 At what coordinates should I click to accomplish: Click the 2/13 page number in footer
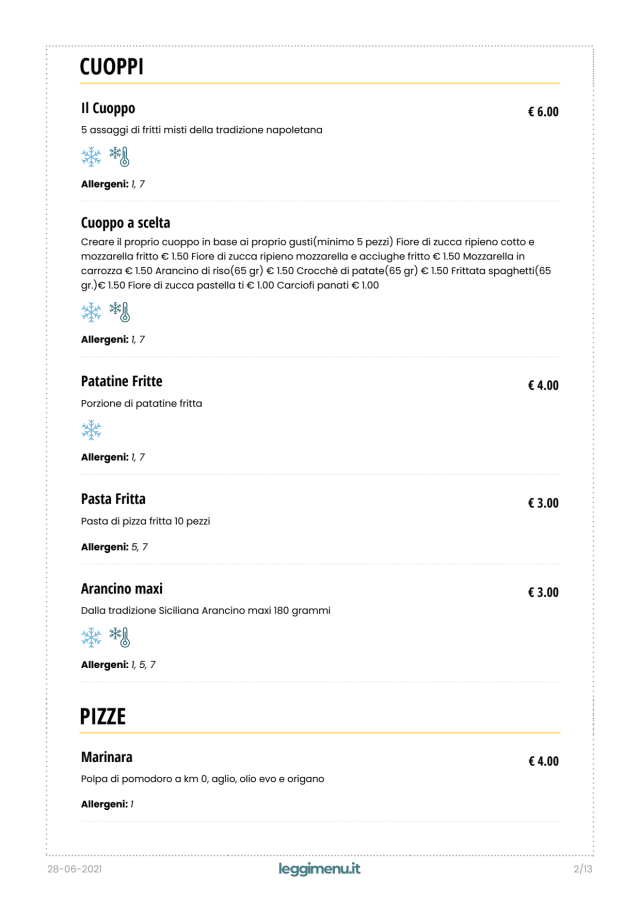coord(583,869)
